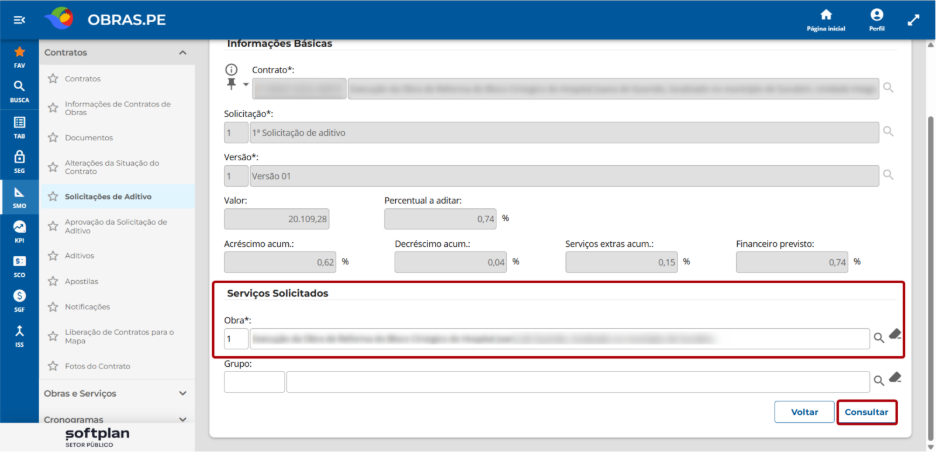The height and width of the screenshot is (453, 936).
Task: Open Notificações in the side menu
Action: pos(88,307)
